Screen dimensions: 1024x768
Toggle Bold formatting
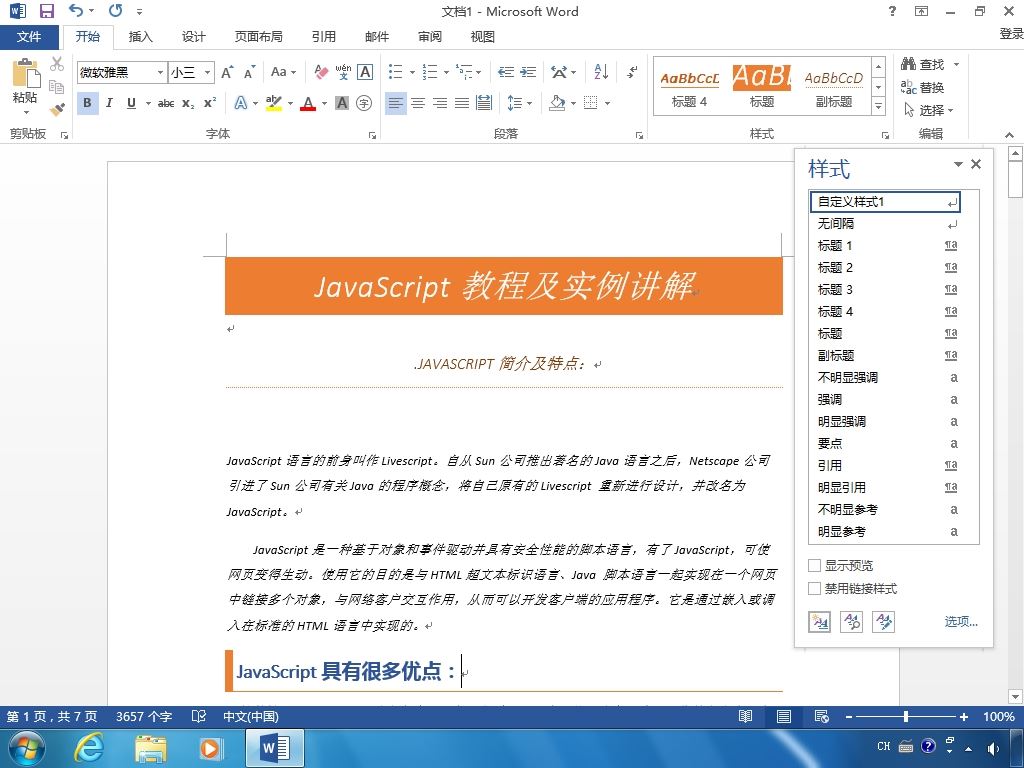coord(87,103)
